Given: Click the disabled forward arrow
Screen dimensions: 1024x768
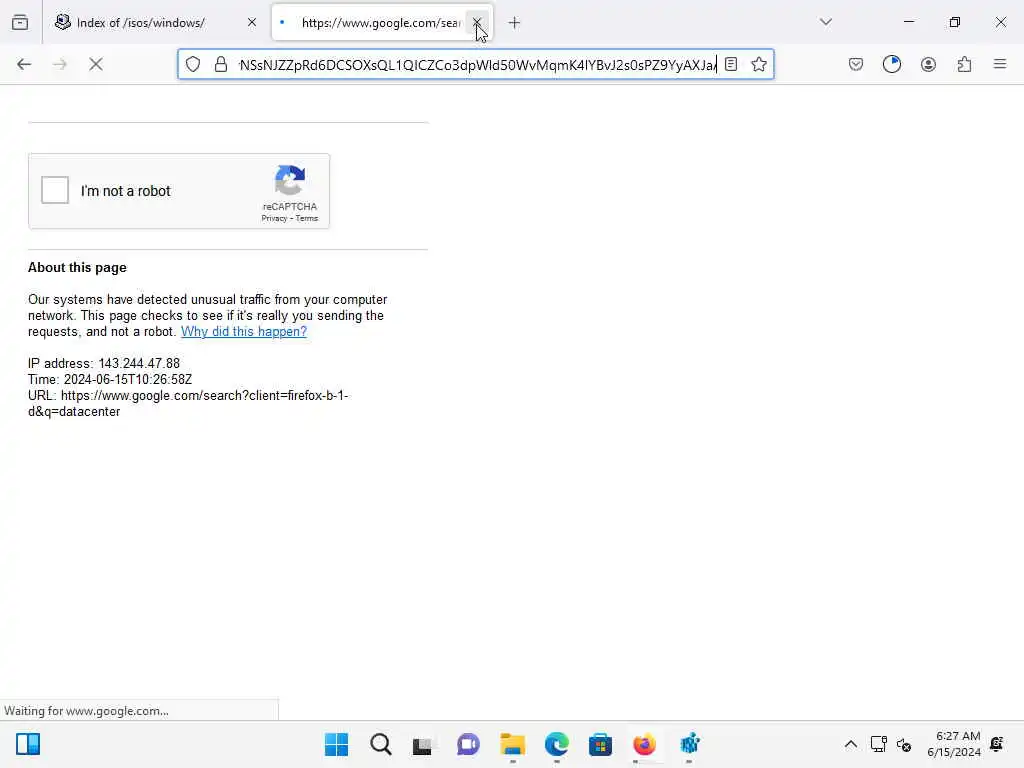Looking at the screenshot, I should (60, 64).
